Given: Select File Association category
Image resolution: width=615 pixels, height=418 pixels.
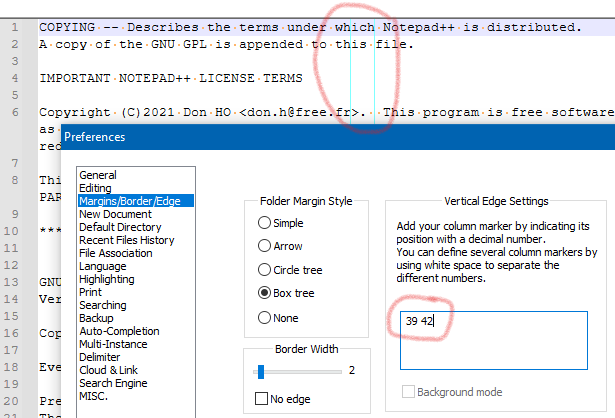Looking at the screenshot, I should pos(116,253).
